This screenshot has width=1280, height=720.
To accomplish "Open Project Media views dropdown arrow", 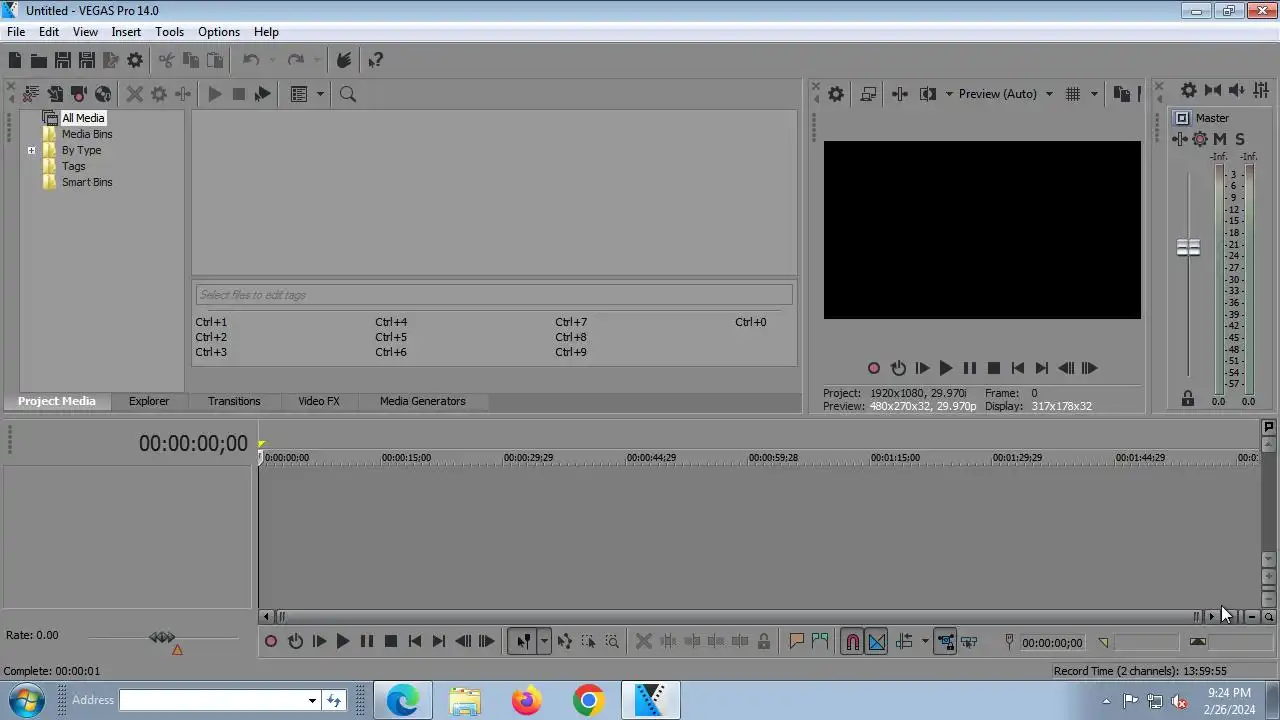I will point(320,94).
